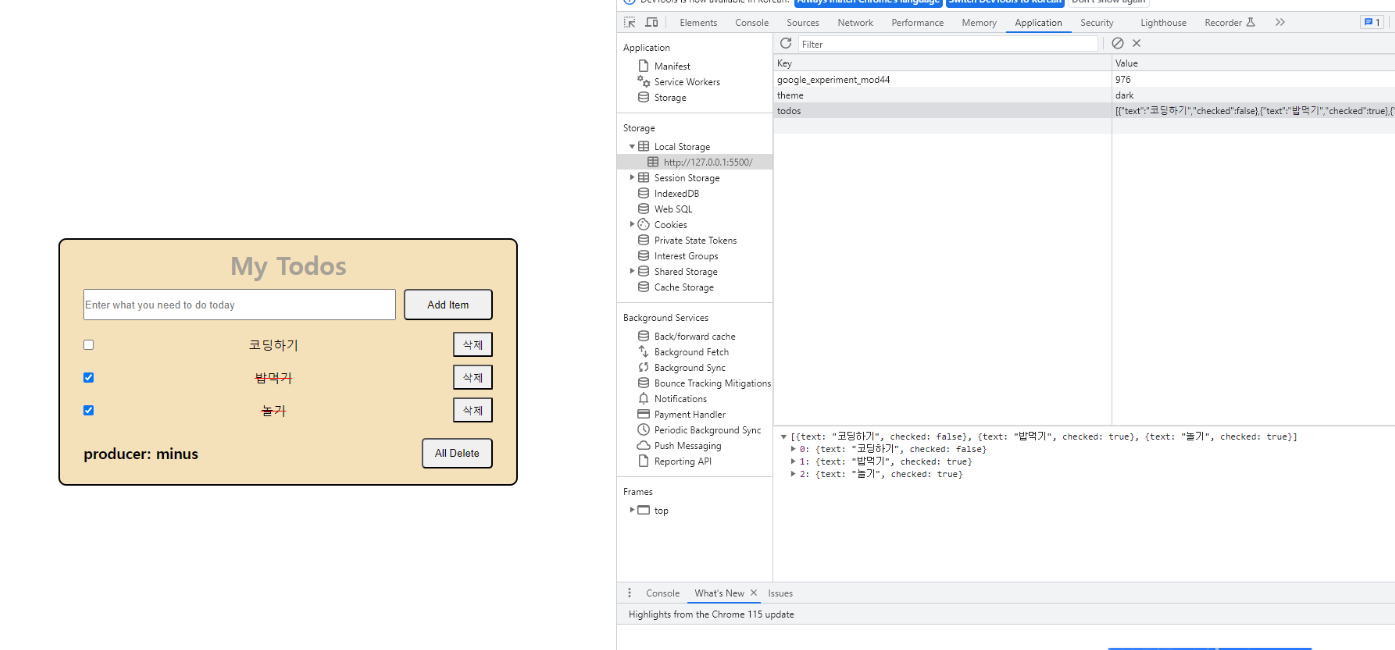
Task: Select Web SQL in the Storage section
Action: tap(673, 209)
